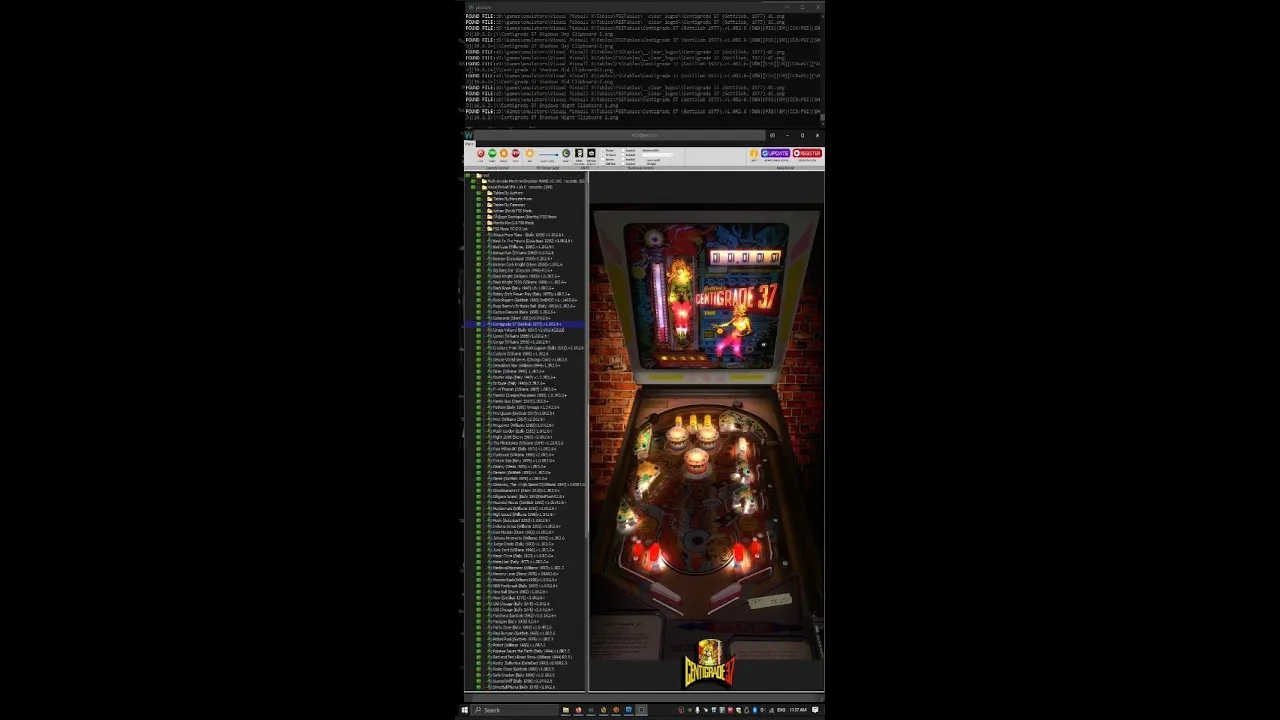Screen dimensions: 1280x720
Task: Click the Windows Start button
Action: point(465,710)
